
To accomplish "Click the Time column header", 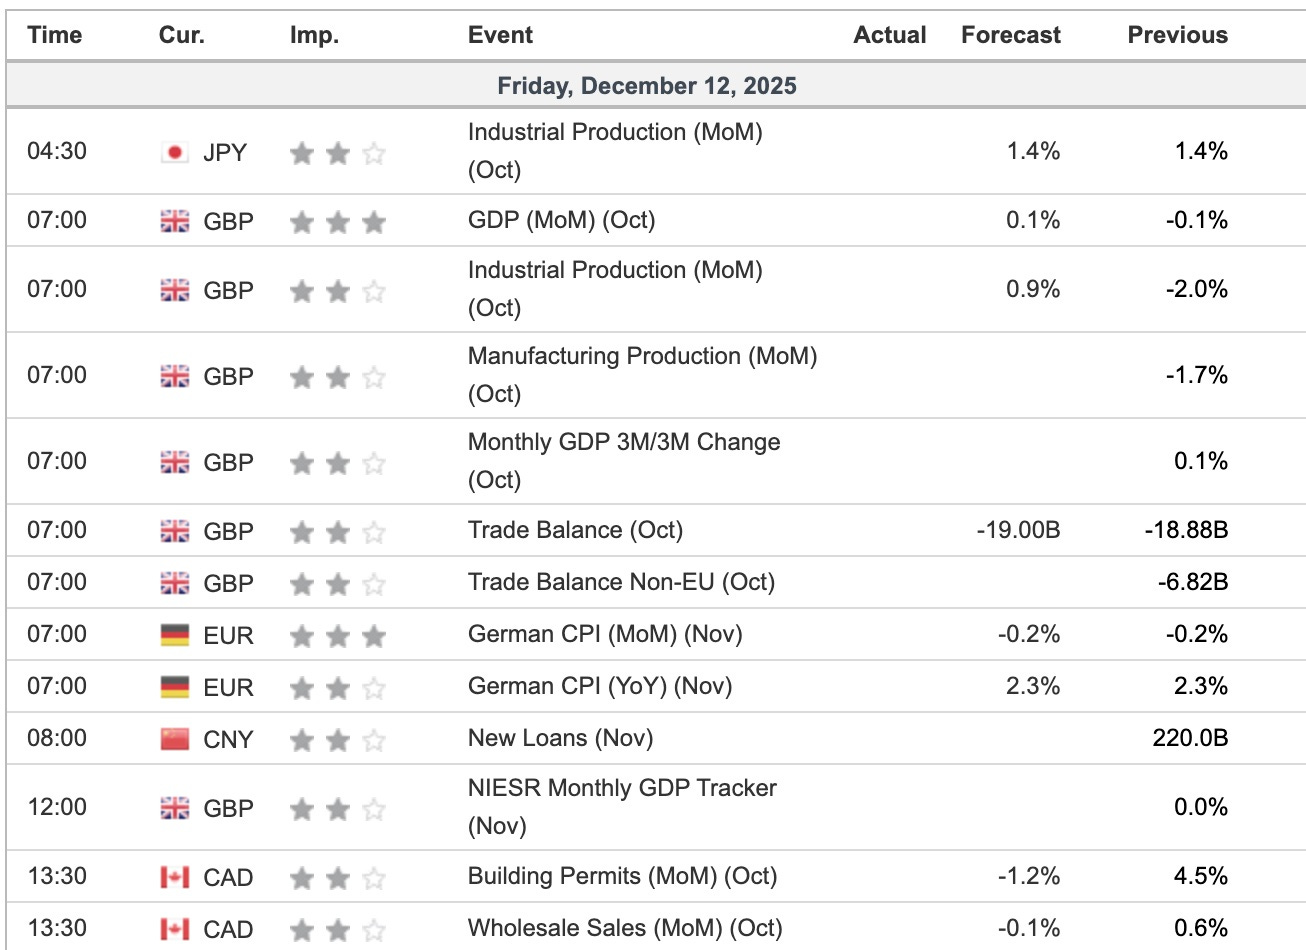I will 55,35.
